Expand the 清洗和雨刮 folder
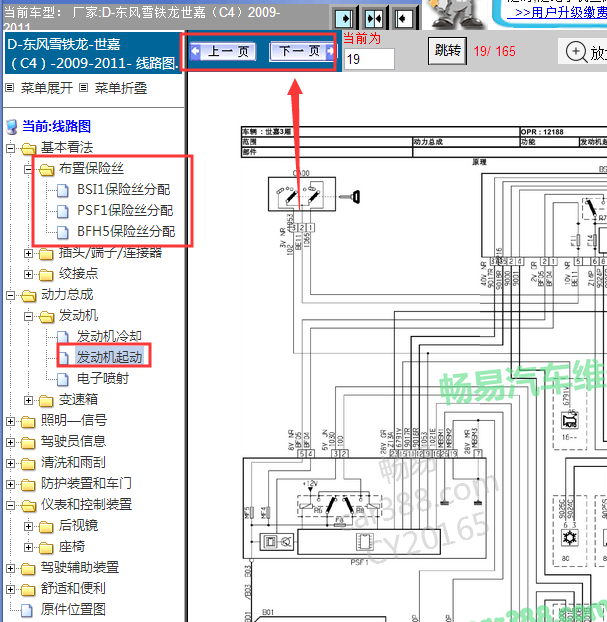This screenshot has height=622, width=607. (10, 463)
